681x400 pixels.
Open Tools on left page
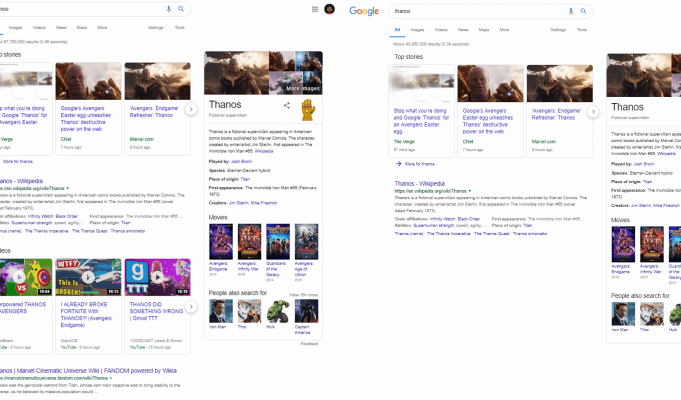(x=179, y=27)
